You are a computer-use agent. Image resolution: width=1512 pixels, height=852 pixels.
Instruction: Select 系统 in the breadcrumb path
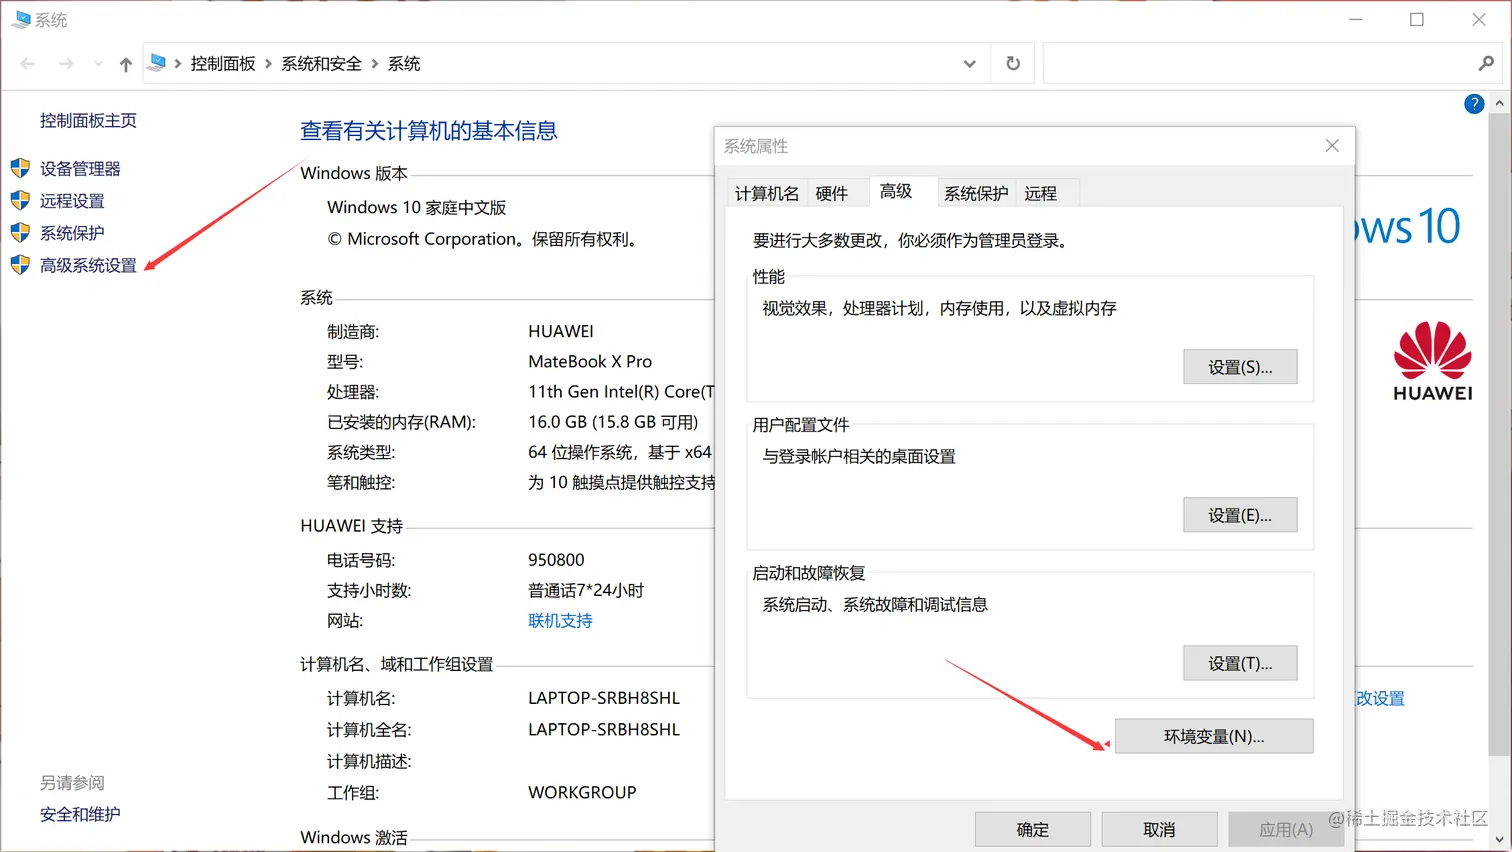pyautogui.click(x=404, y=64)
